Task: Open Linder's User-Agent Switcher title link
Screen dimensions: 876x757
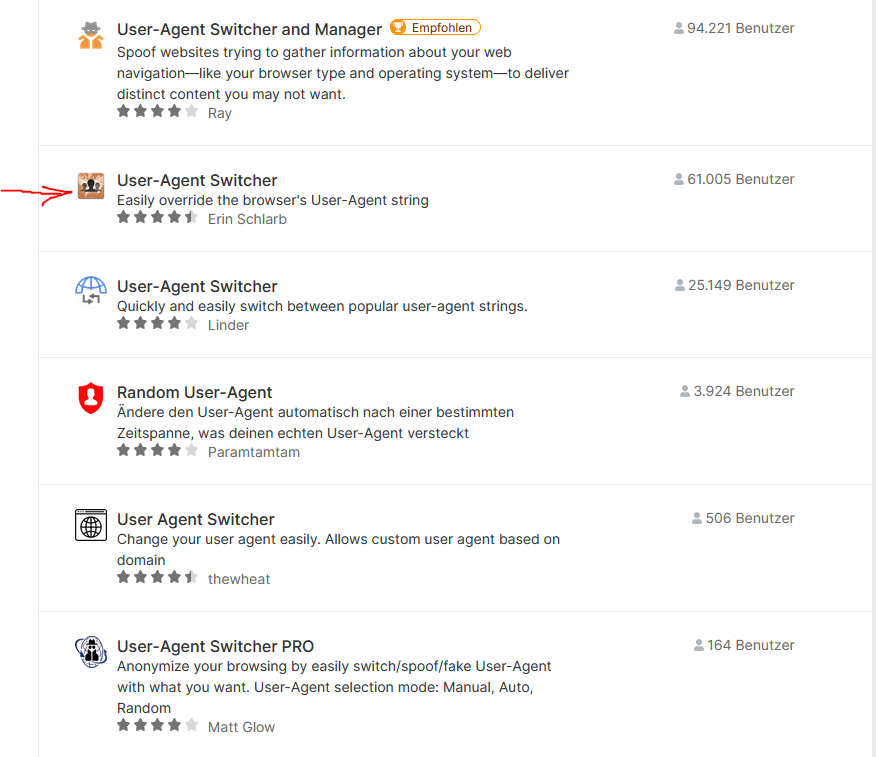Action: pos(197,286)
